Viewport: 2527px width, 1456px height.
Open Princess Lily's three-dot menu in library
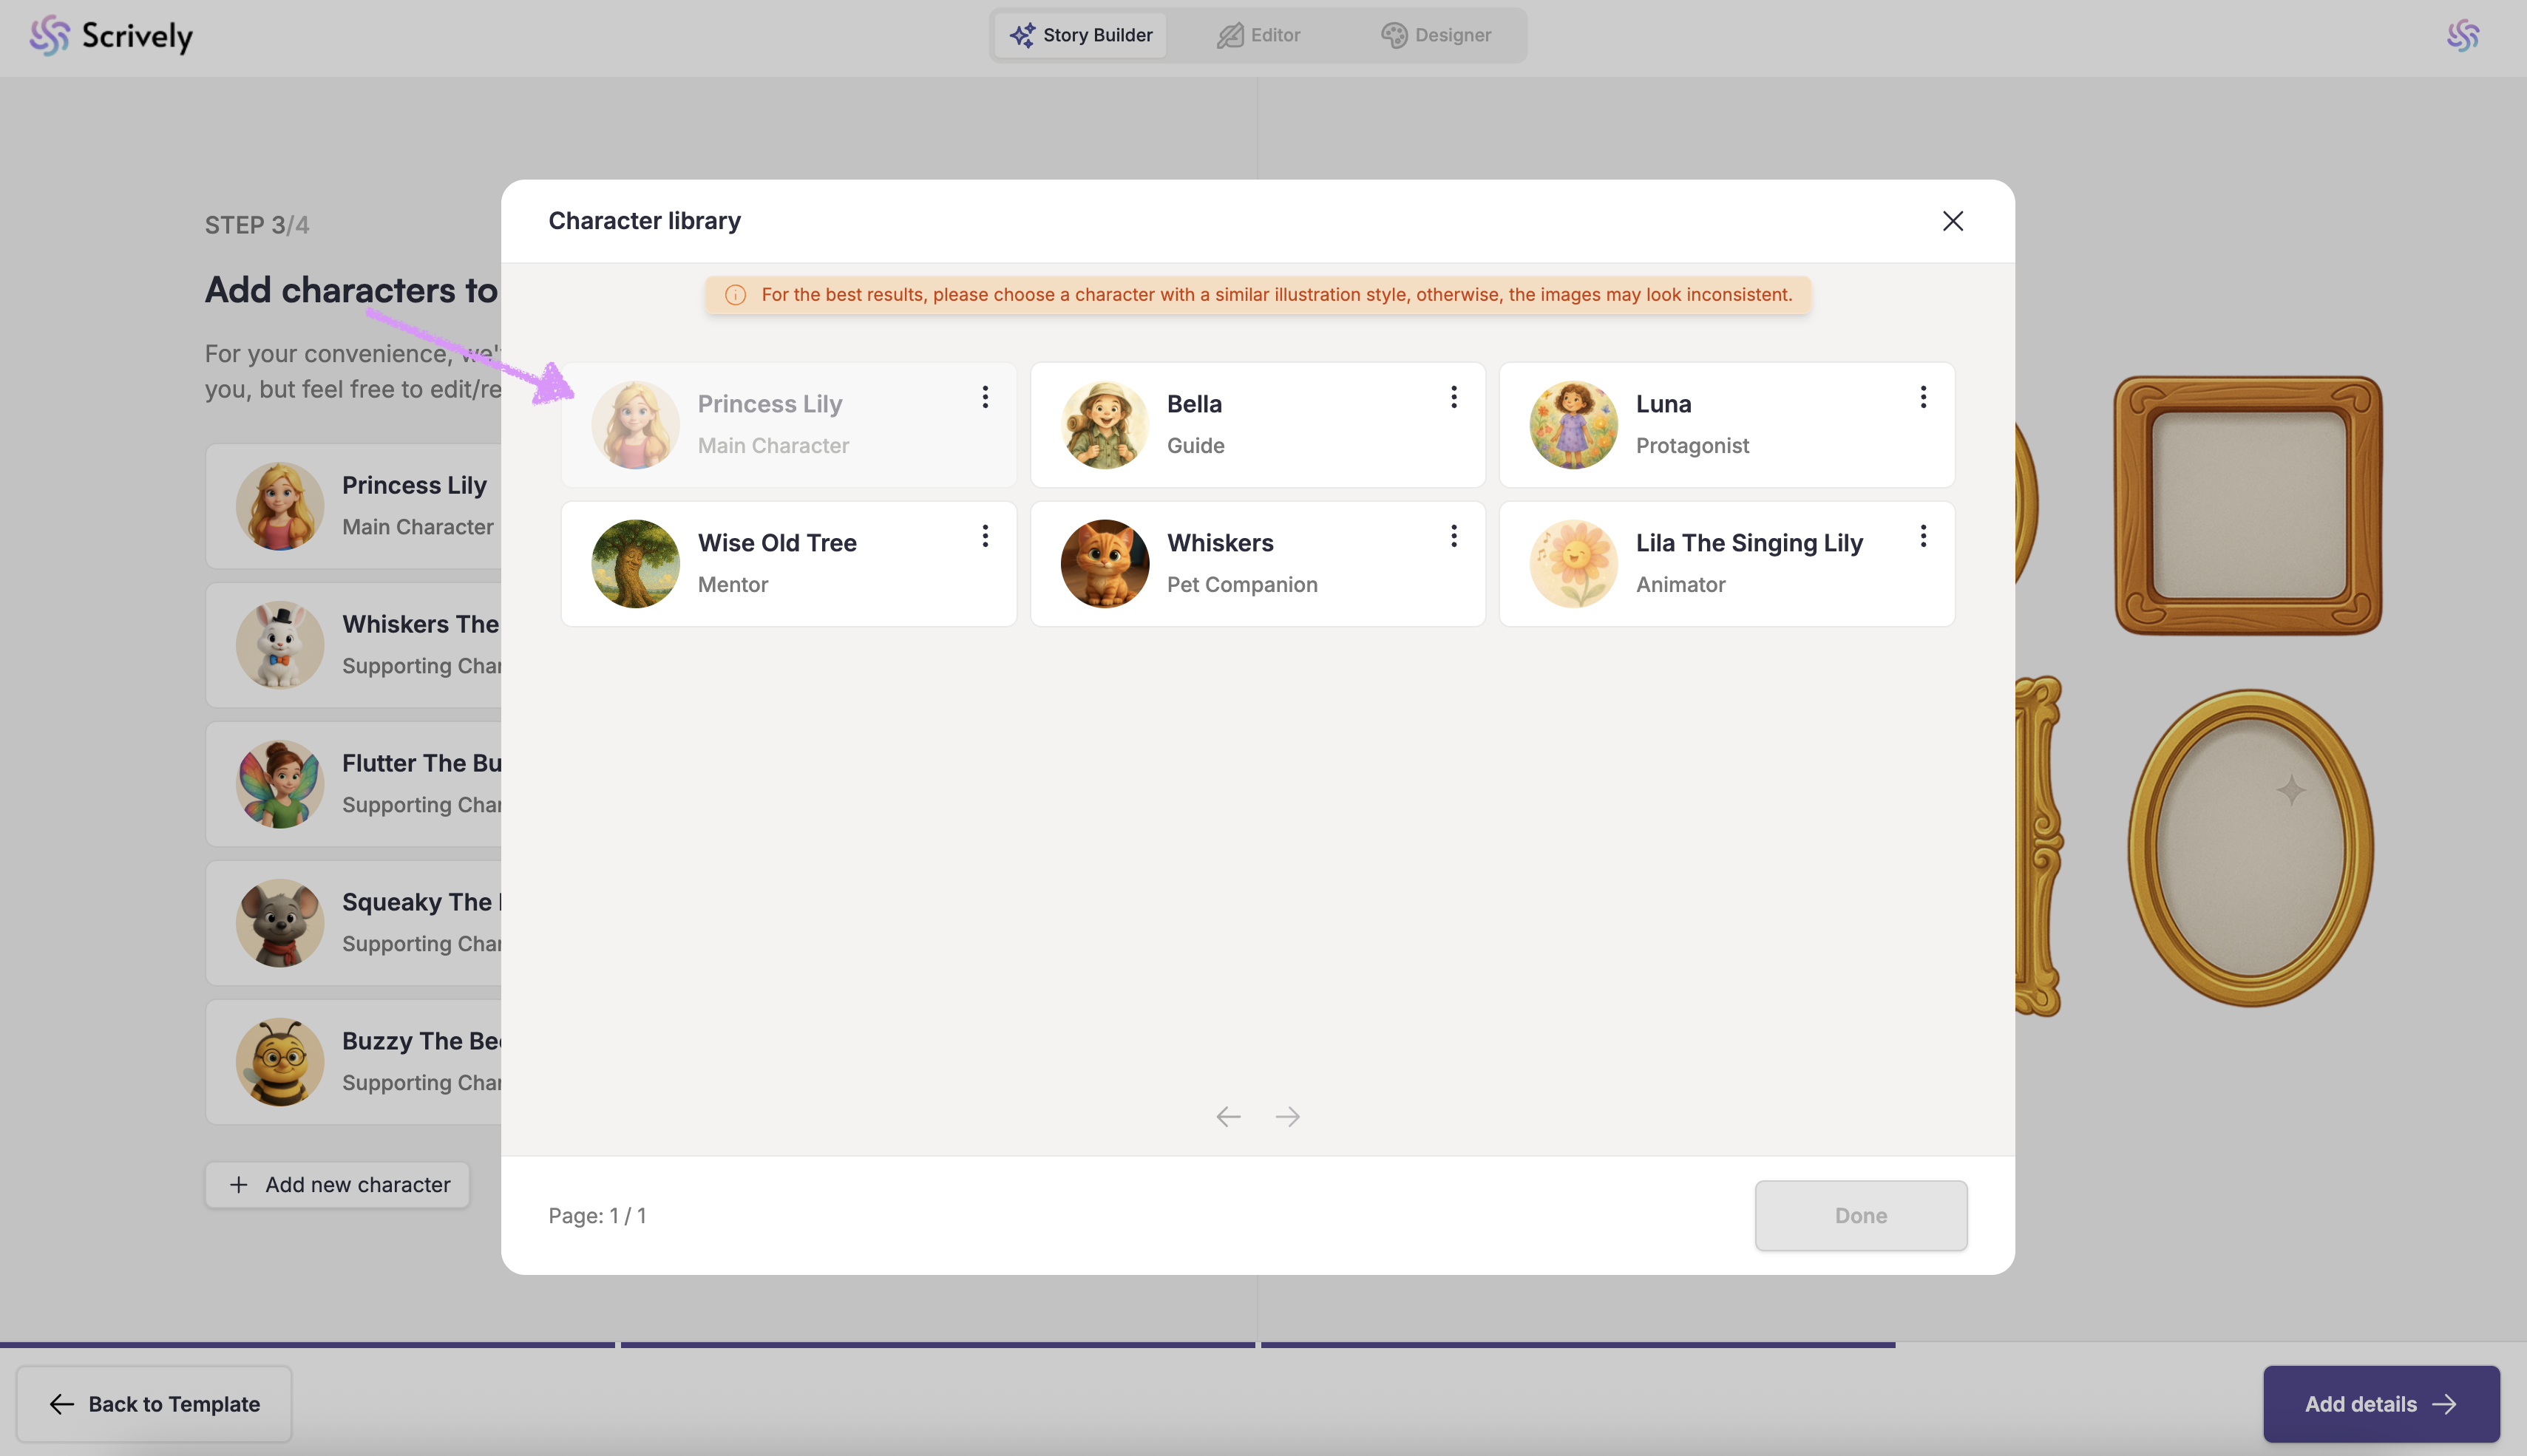click(x=984, y=397)
